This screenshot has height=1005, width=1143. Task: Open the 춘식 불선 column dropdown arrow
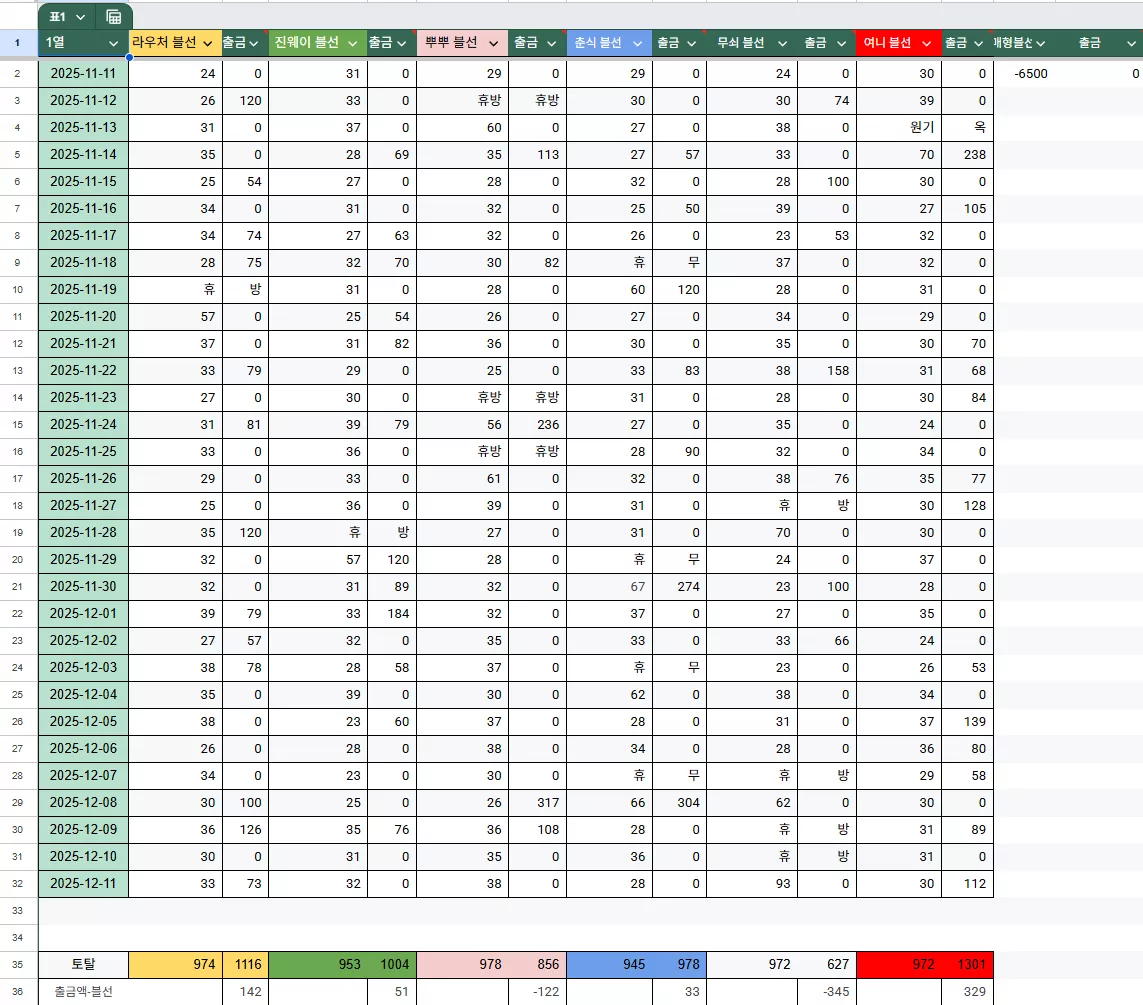pos(637,43)
